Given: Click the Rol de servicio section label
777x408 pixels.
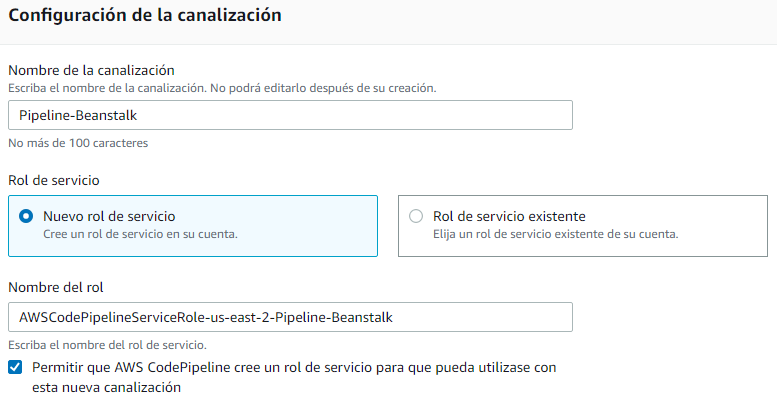Looking at the screenshot, I should click(54, 180).
